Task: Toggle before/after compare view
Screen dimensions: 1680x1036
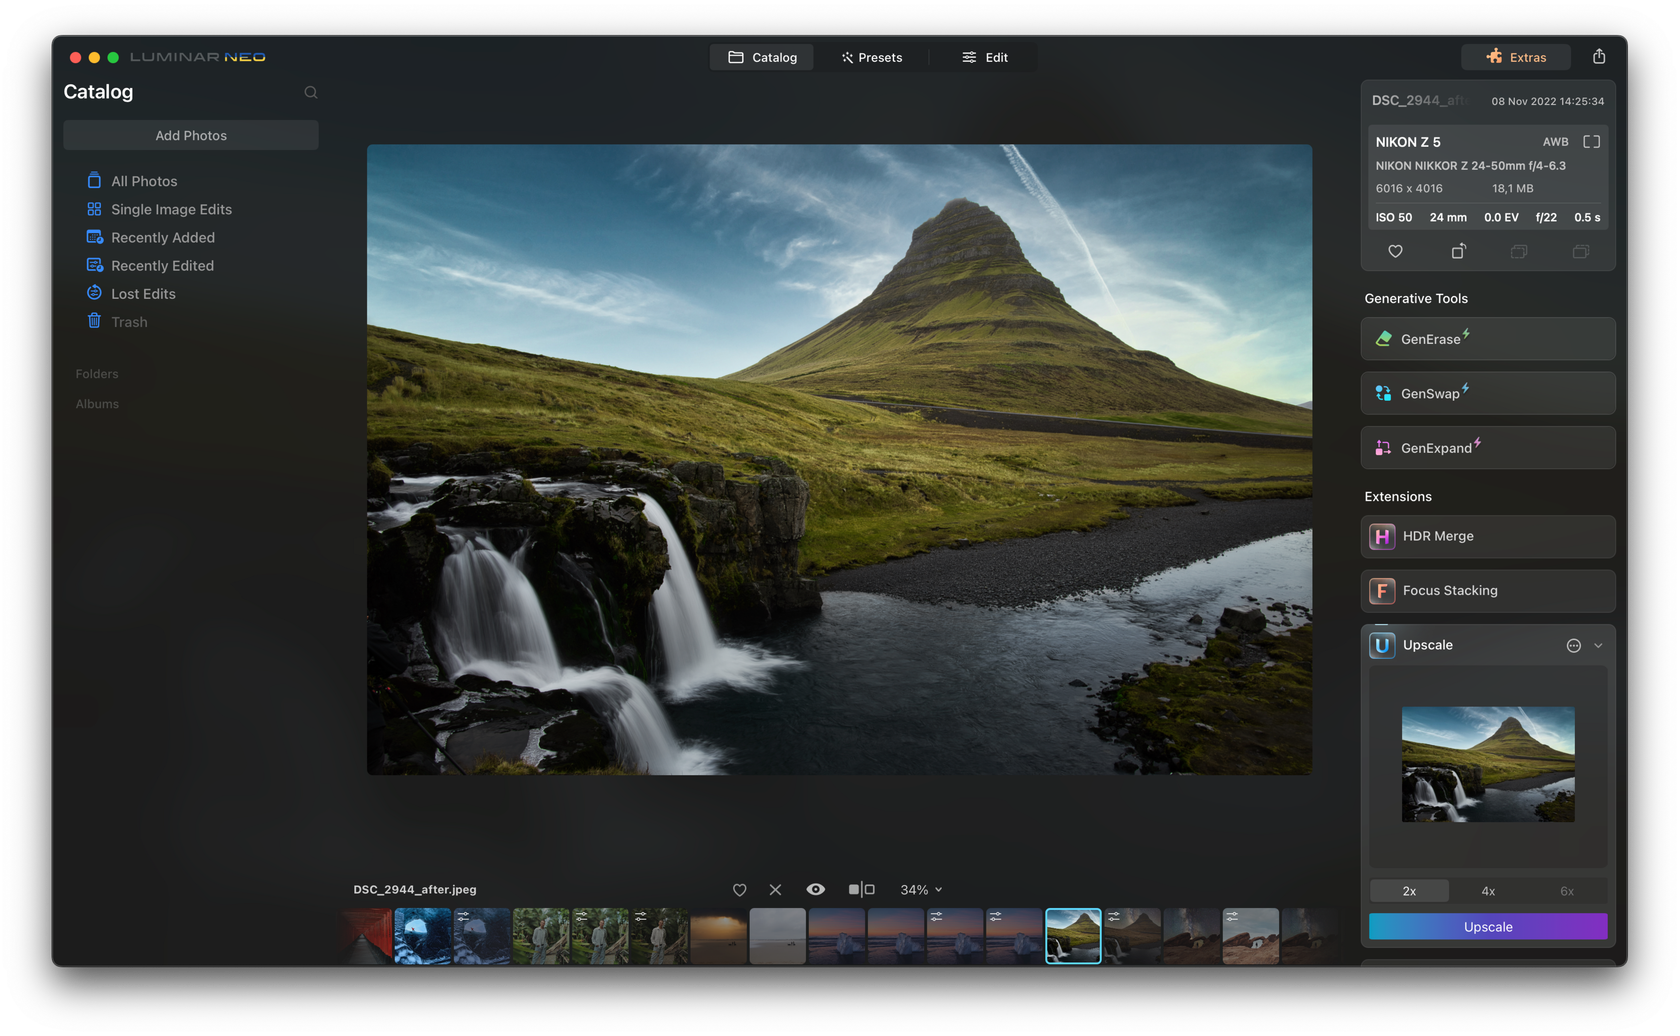Action: pyautogui.click(x=861, y=890)
